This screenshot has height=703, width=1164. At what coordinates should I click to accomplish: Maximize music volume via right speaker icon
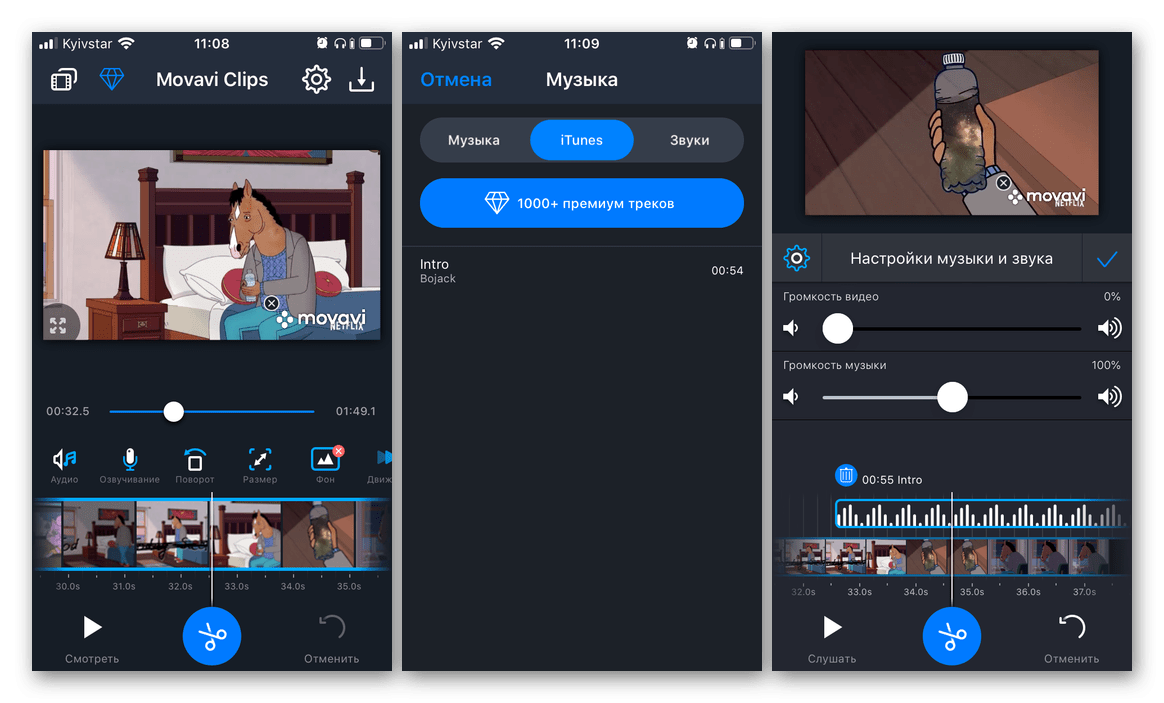point(1110,396)
